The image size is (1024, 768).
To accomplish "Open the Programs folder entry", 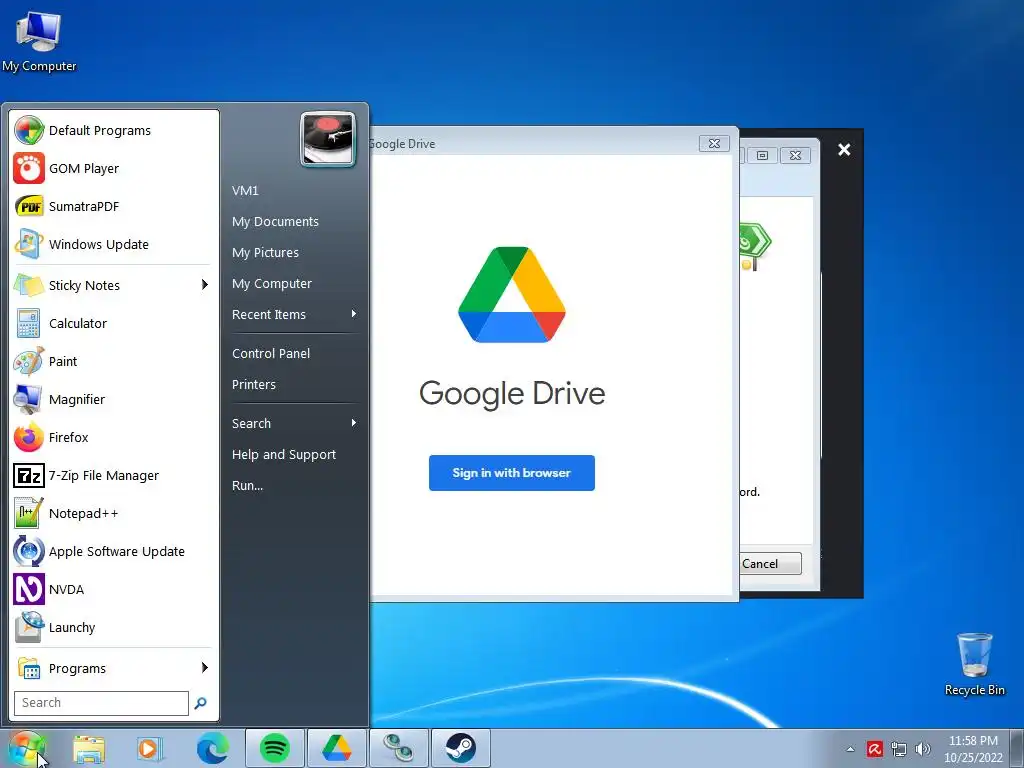I will click(114, 668).
